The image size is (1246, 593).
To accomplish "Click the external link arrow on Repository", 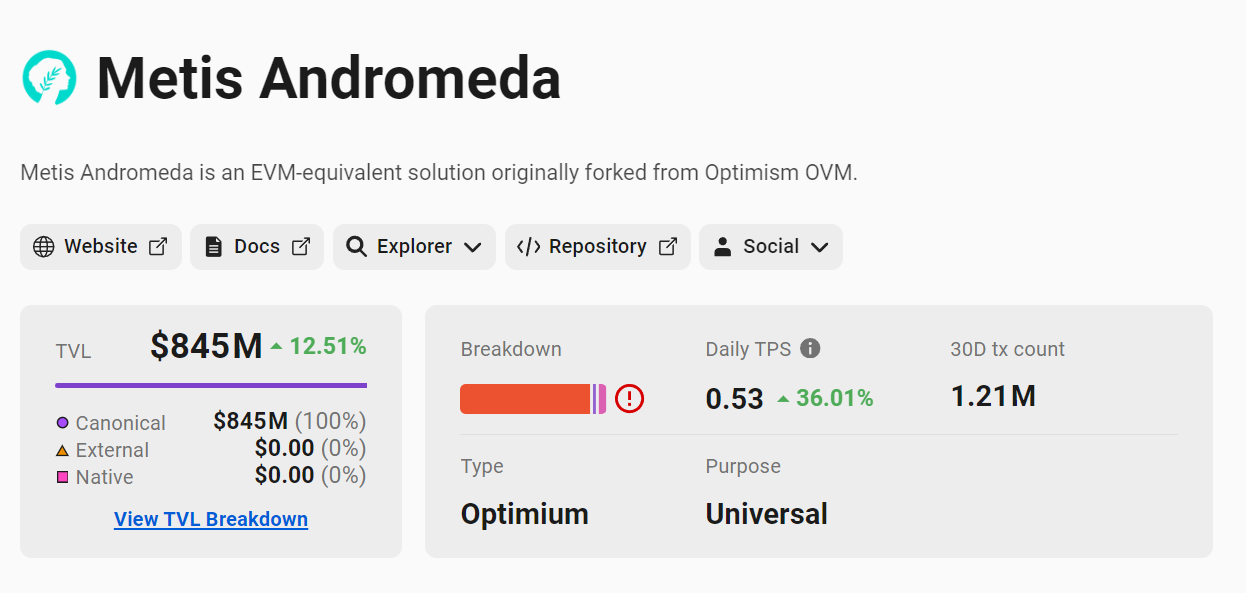I will pos(668,247).
